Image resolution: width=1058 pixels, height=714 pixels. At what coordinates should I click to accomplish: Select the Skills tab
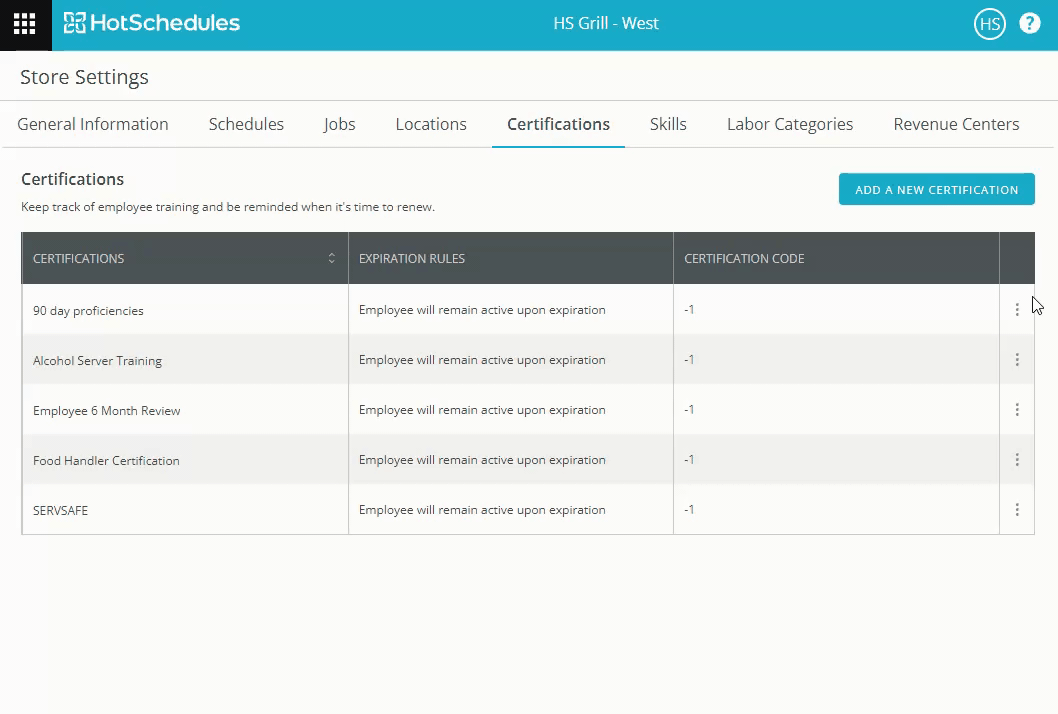tap(668, 124)
